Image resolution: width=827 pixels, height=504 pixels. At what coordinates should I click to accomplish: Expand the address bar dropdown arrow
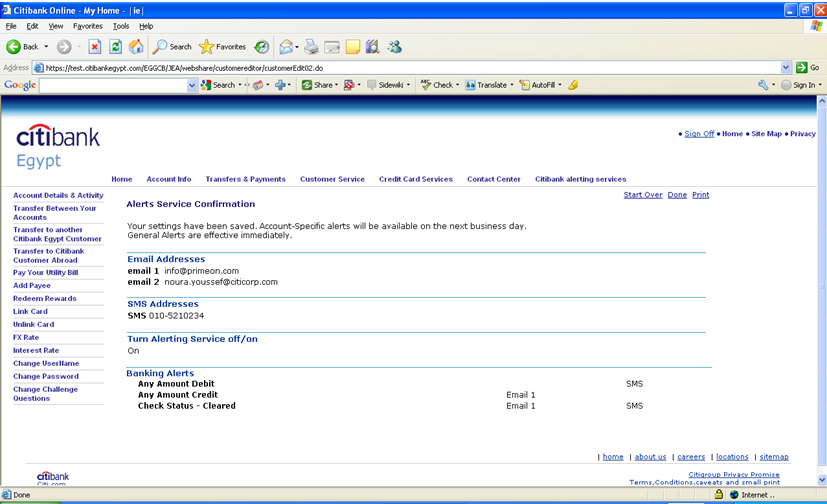(x=786, y=67)
